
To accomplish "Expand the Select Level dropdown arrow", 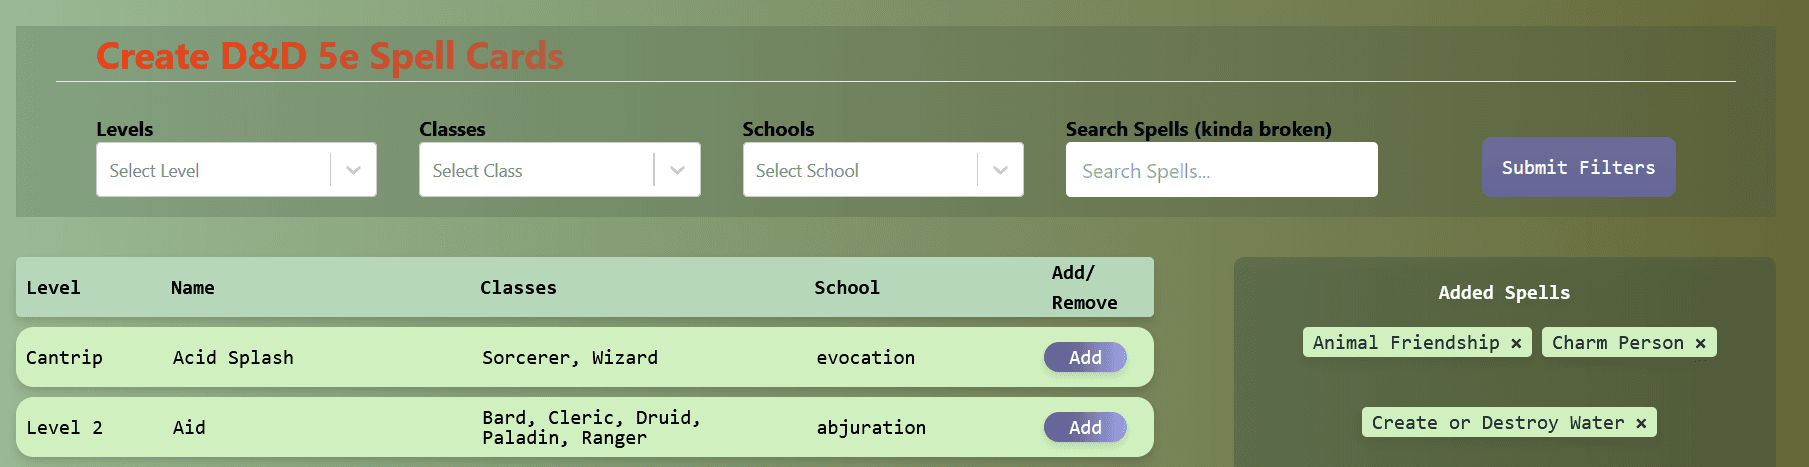I will tap(353, 170).
